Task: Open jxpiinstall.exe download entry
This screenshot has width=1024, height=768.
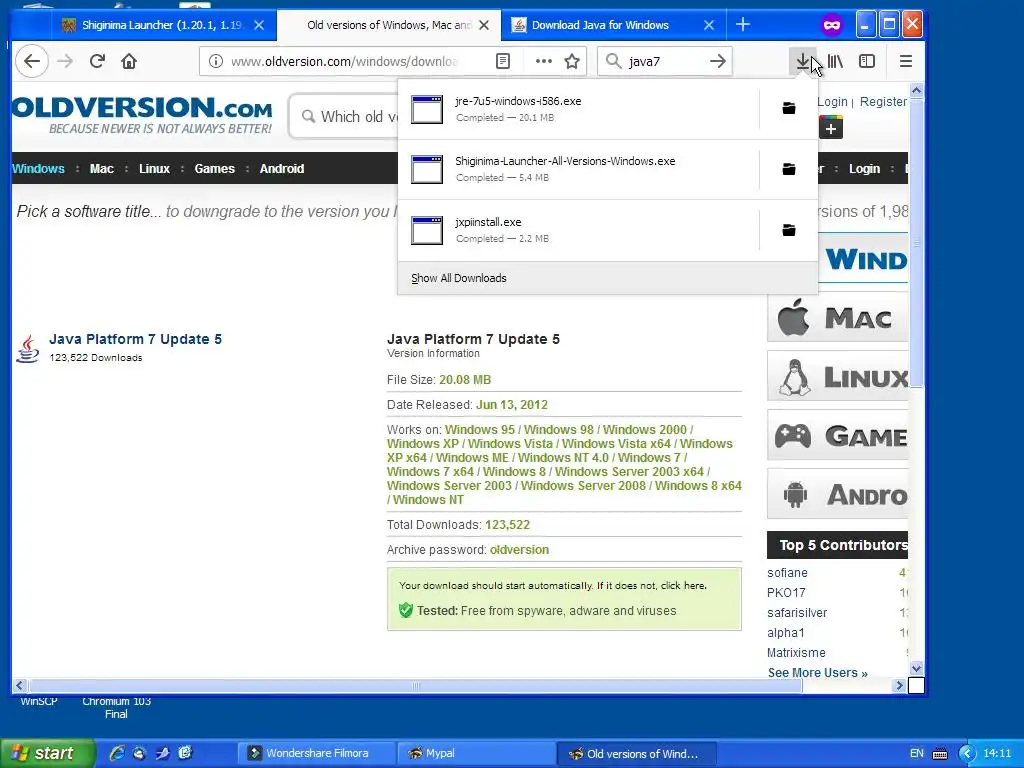Action: tap(578, 230)
